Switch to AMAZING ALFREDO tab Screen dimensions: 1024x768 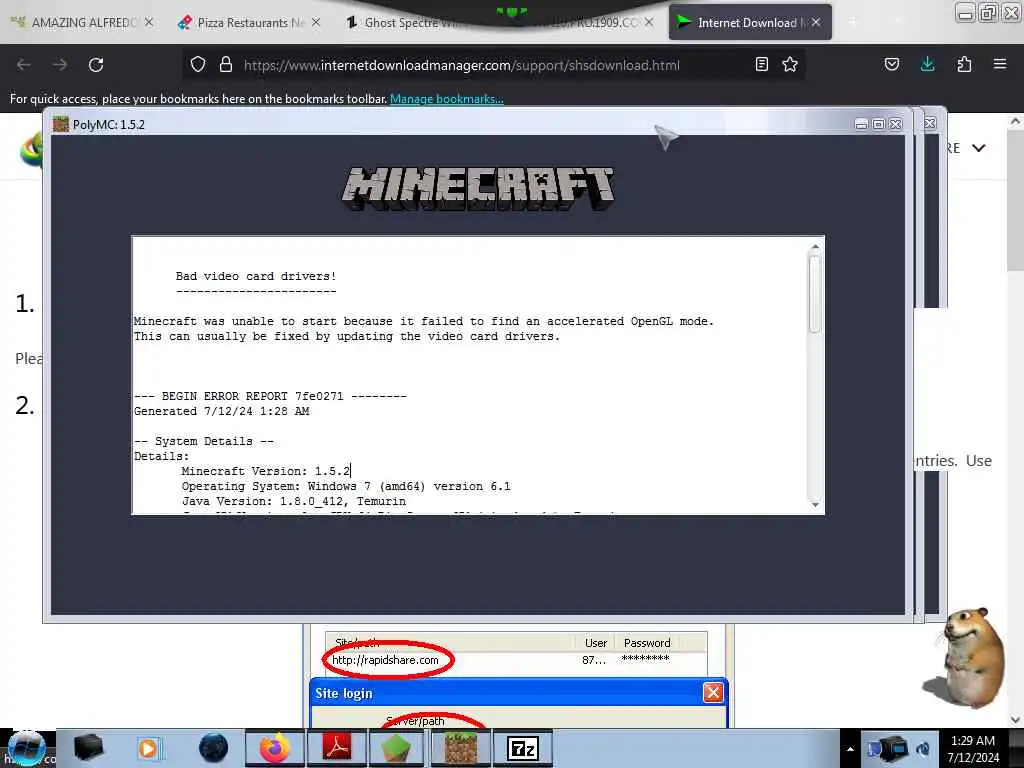pyautogui.click(x=82, y=23)
